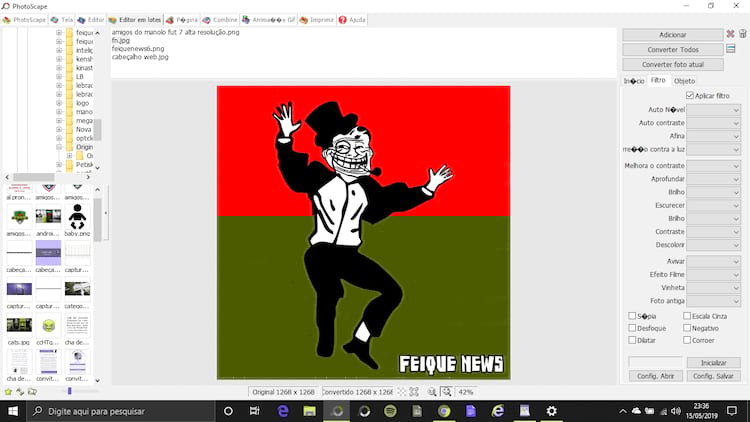Open Spotify from the taskbar
The height and width of the screenshot is (422, 750).
(x=390, y=411)
